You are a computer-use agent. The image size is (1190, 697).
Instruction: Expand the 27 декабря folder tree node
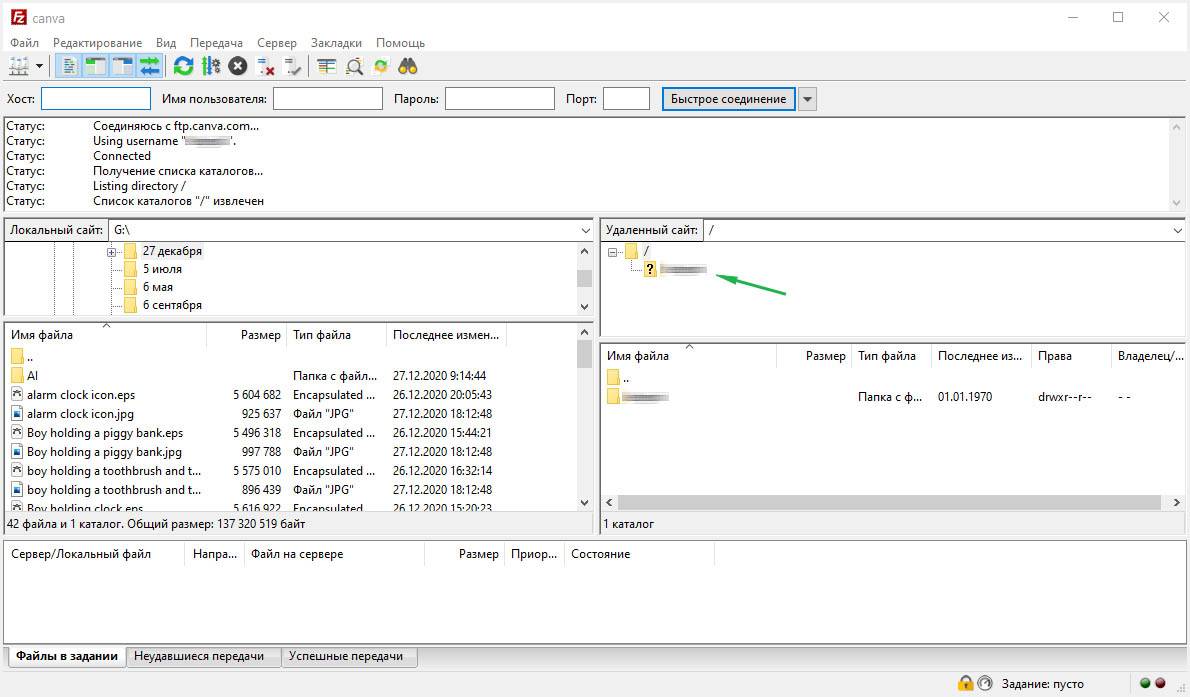click(112, 252)
